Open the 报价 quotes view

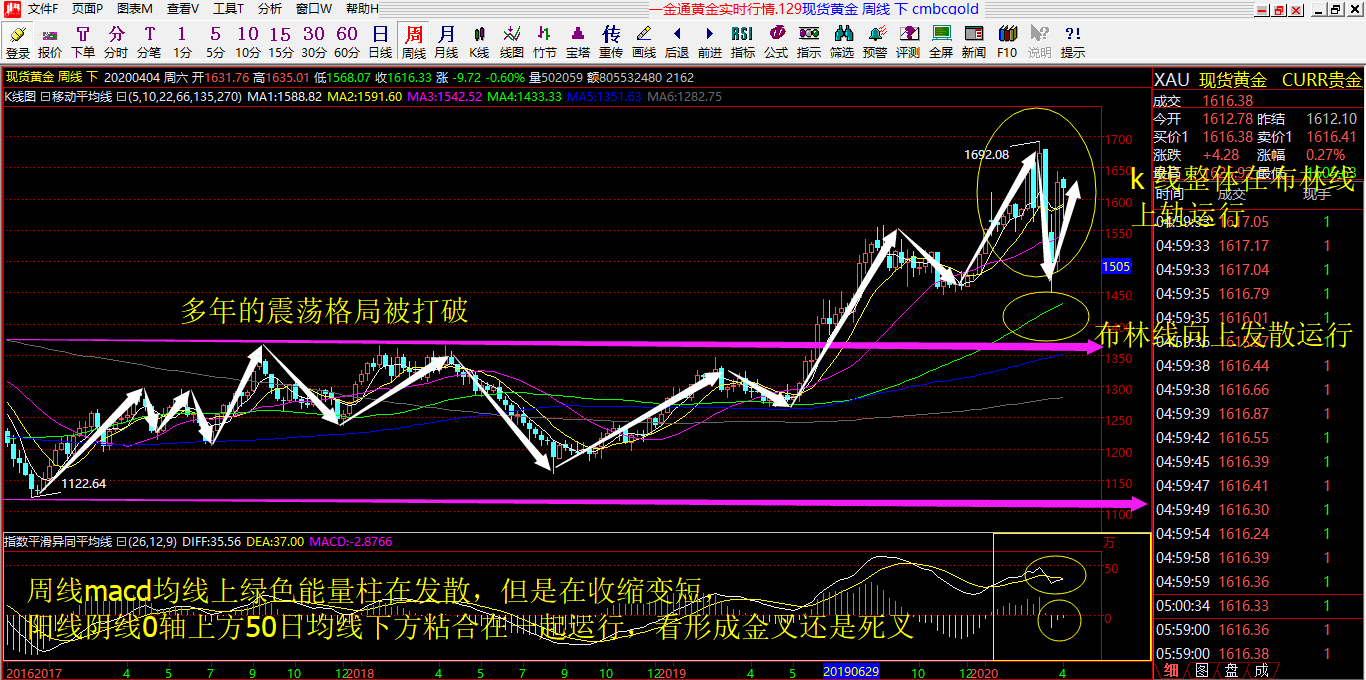(50, 42)
